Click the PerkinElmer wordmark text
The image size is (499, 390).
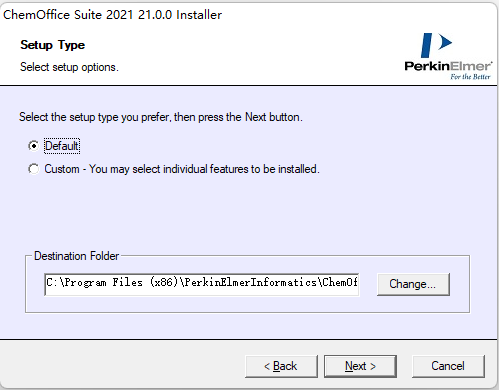click(448, 66)
